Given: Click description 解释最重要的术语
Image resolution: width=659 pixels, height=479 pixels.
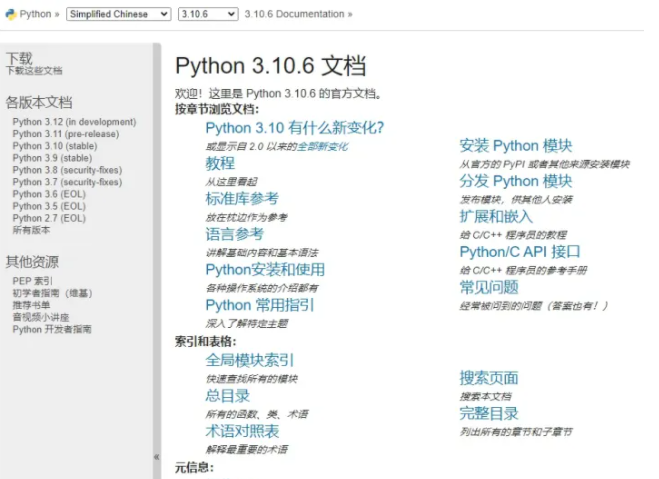Looking at the screenshot, I should (247, 450).
